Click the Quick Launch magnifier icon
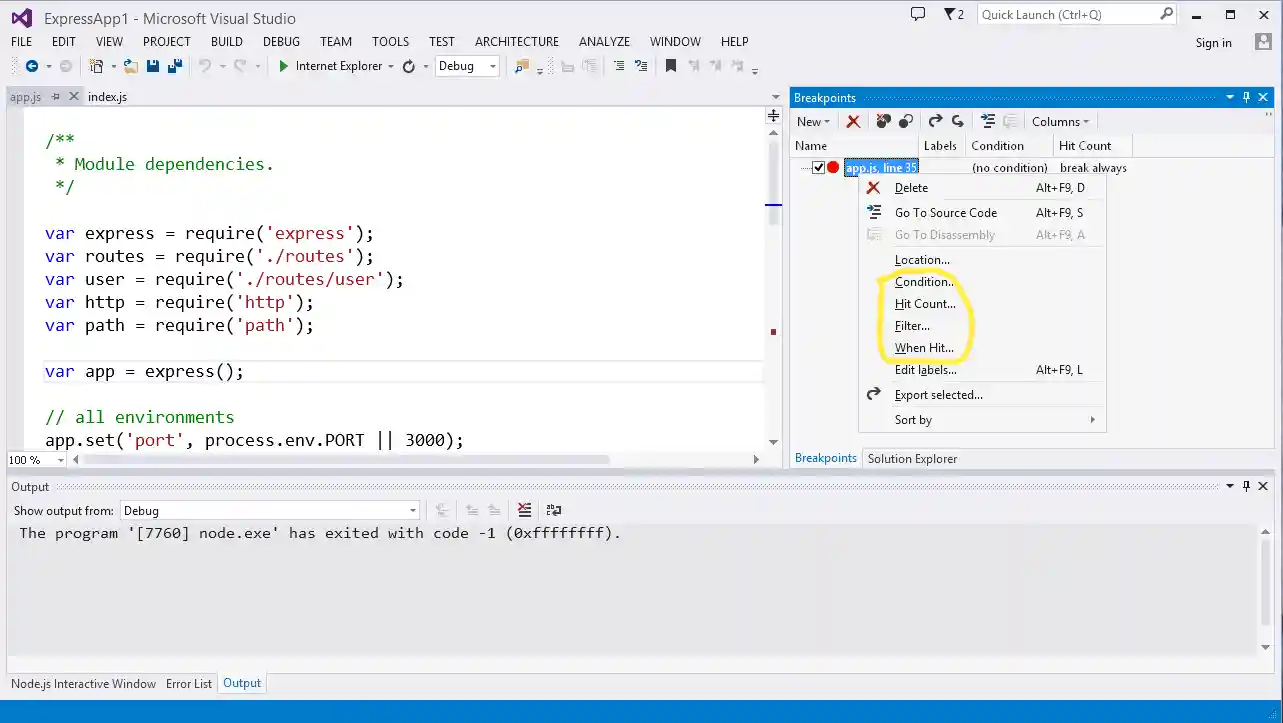The width and height of the screenshot is (1283, 723). pyautogui.click(x=1166, y=14)
